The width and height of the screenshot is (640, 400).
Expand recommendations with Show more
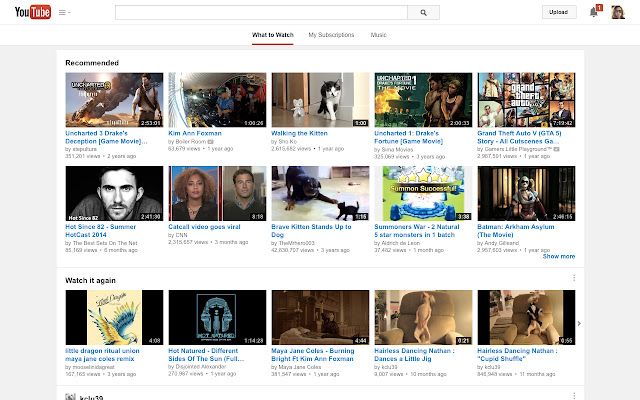[x=559, y=256]
